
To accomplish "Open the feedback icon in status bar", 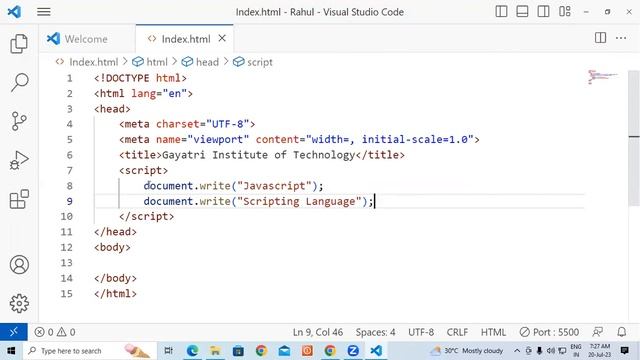I will point(598,332).
